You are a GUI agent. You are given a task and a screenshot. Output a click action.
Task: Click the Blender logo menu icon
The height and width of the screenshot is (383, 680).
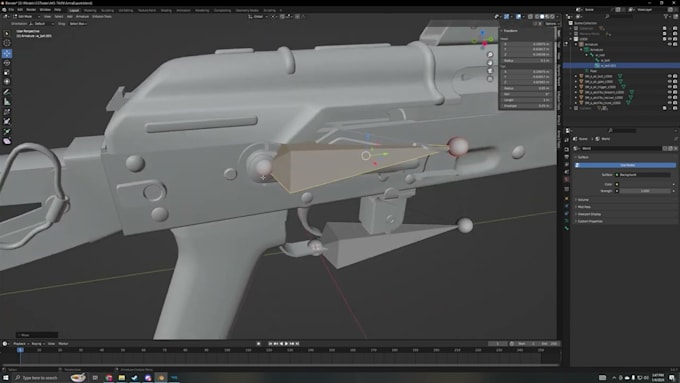tap(4, 10)
